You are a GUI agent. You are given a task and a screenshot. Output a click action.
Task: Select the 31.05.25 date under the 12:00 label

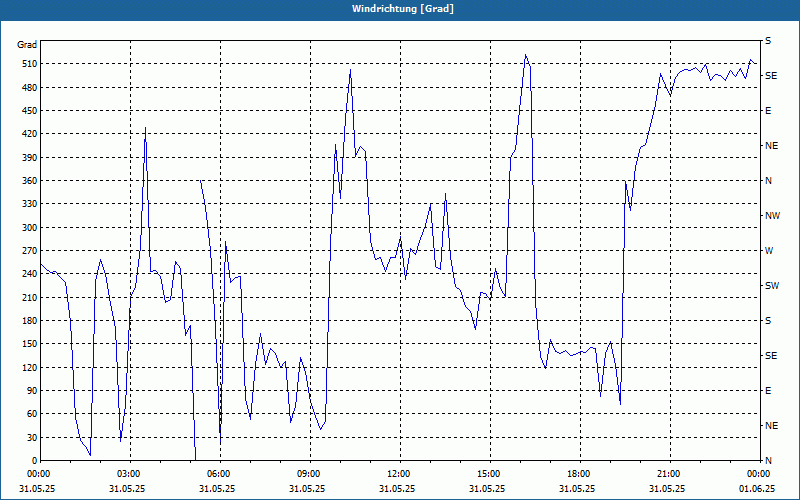tap(397, 488)
